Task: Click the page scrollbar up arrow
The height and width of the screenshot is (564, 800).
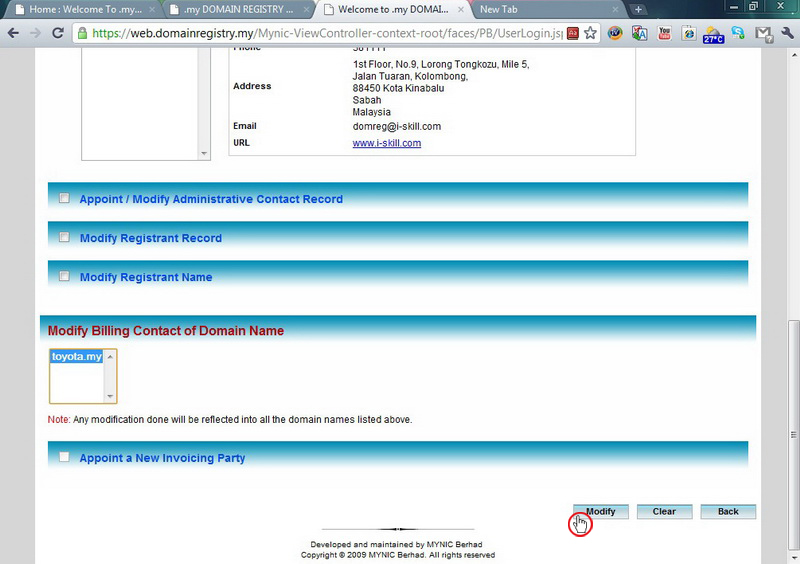Action: [793, 55]
